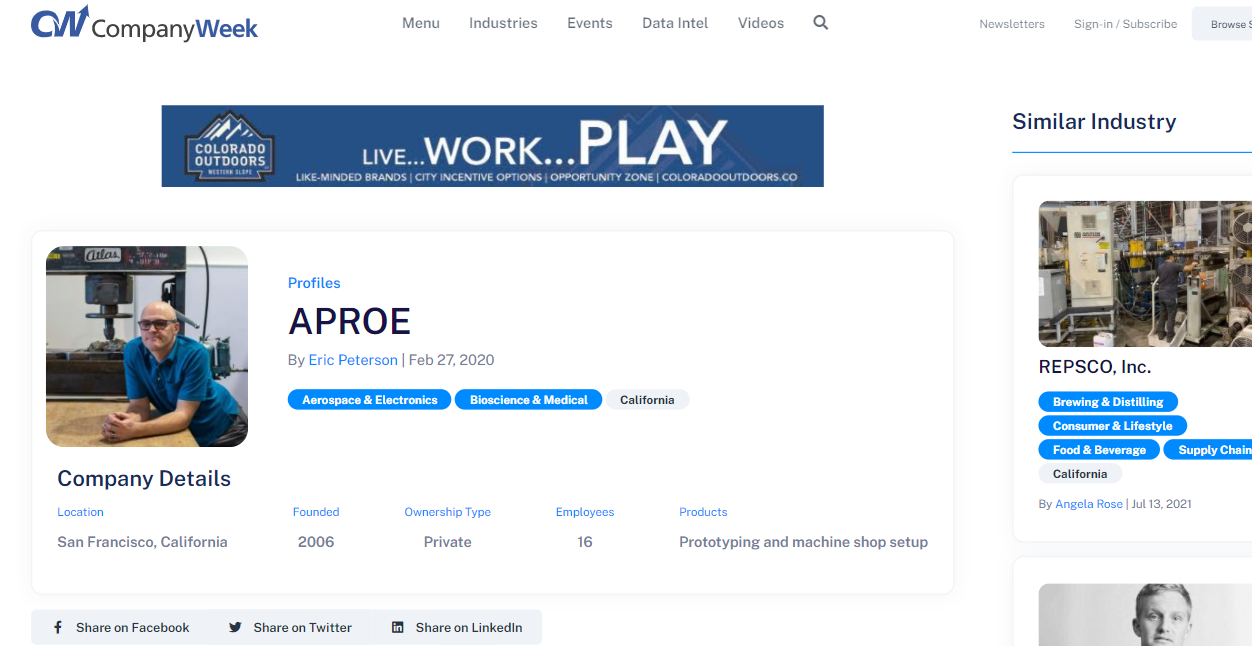Share on Twitter

[290, 627]
